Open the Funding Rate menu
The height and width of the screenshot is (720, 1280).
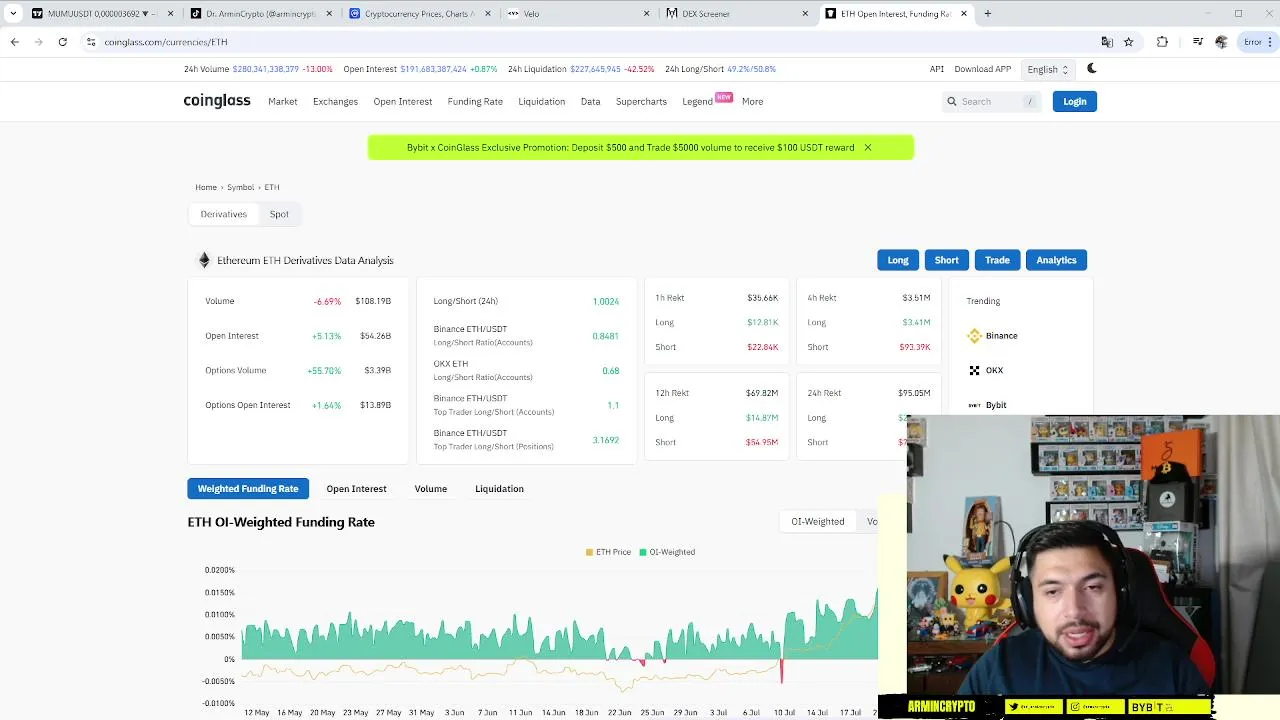click(475, 101)
